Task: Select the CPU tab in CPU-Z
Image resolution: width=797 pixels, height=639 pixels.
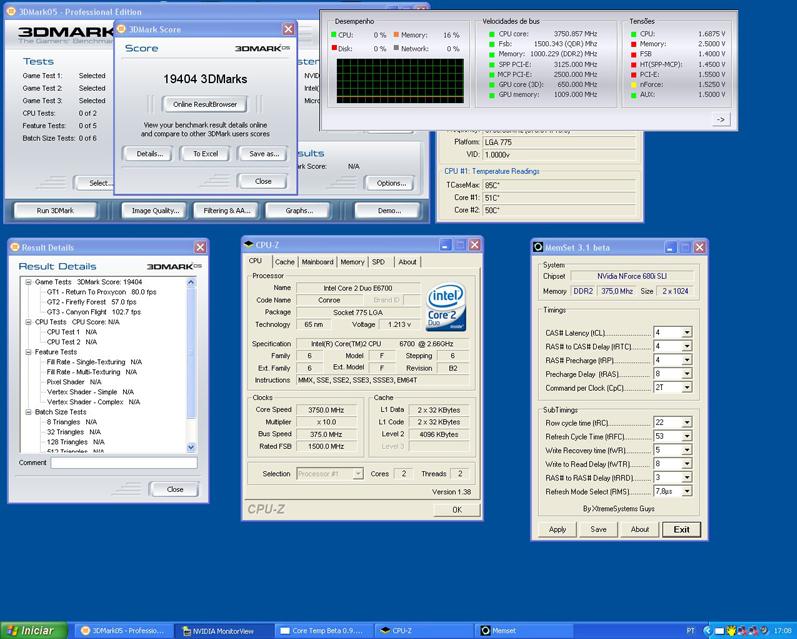Action: (256, 261)
